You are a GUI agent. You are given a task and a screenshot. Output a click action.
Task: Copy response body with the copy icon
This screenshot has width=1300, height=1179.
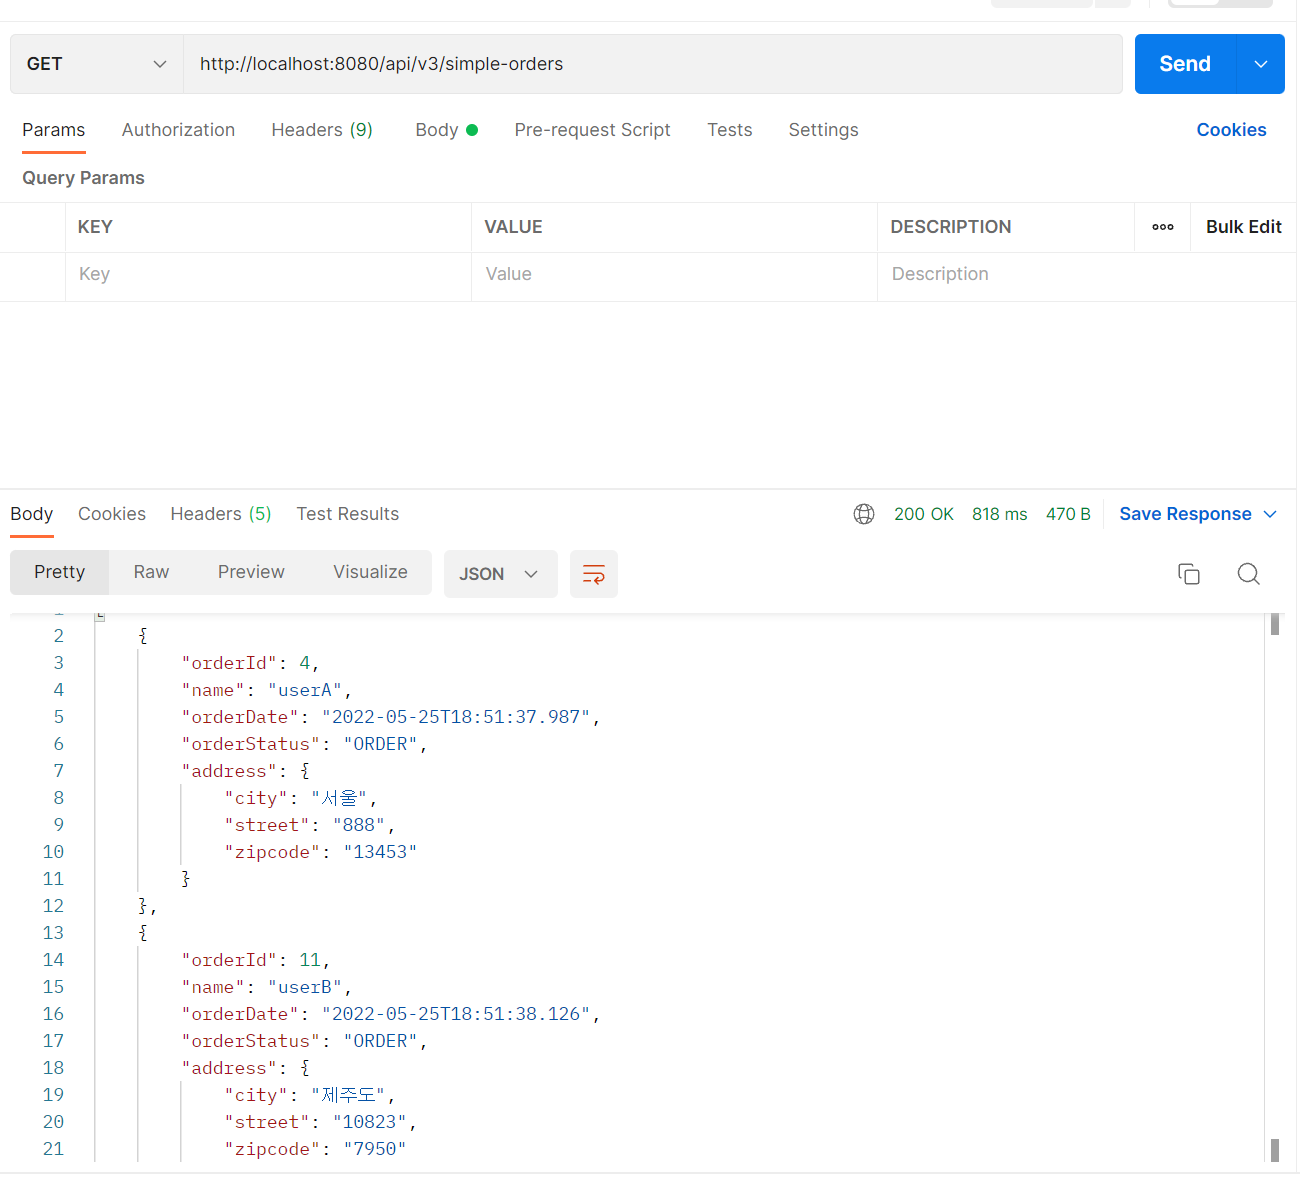tap(1189, 574)
